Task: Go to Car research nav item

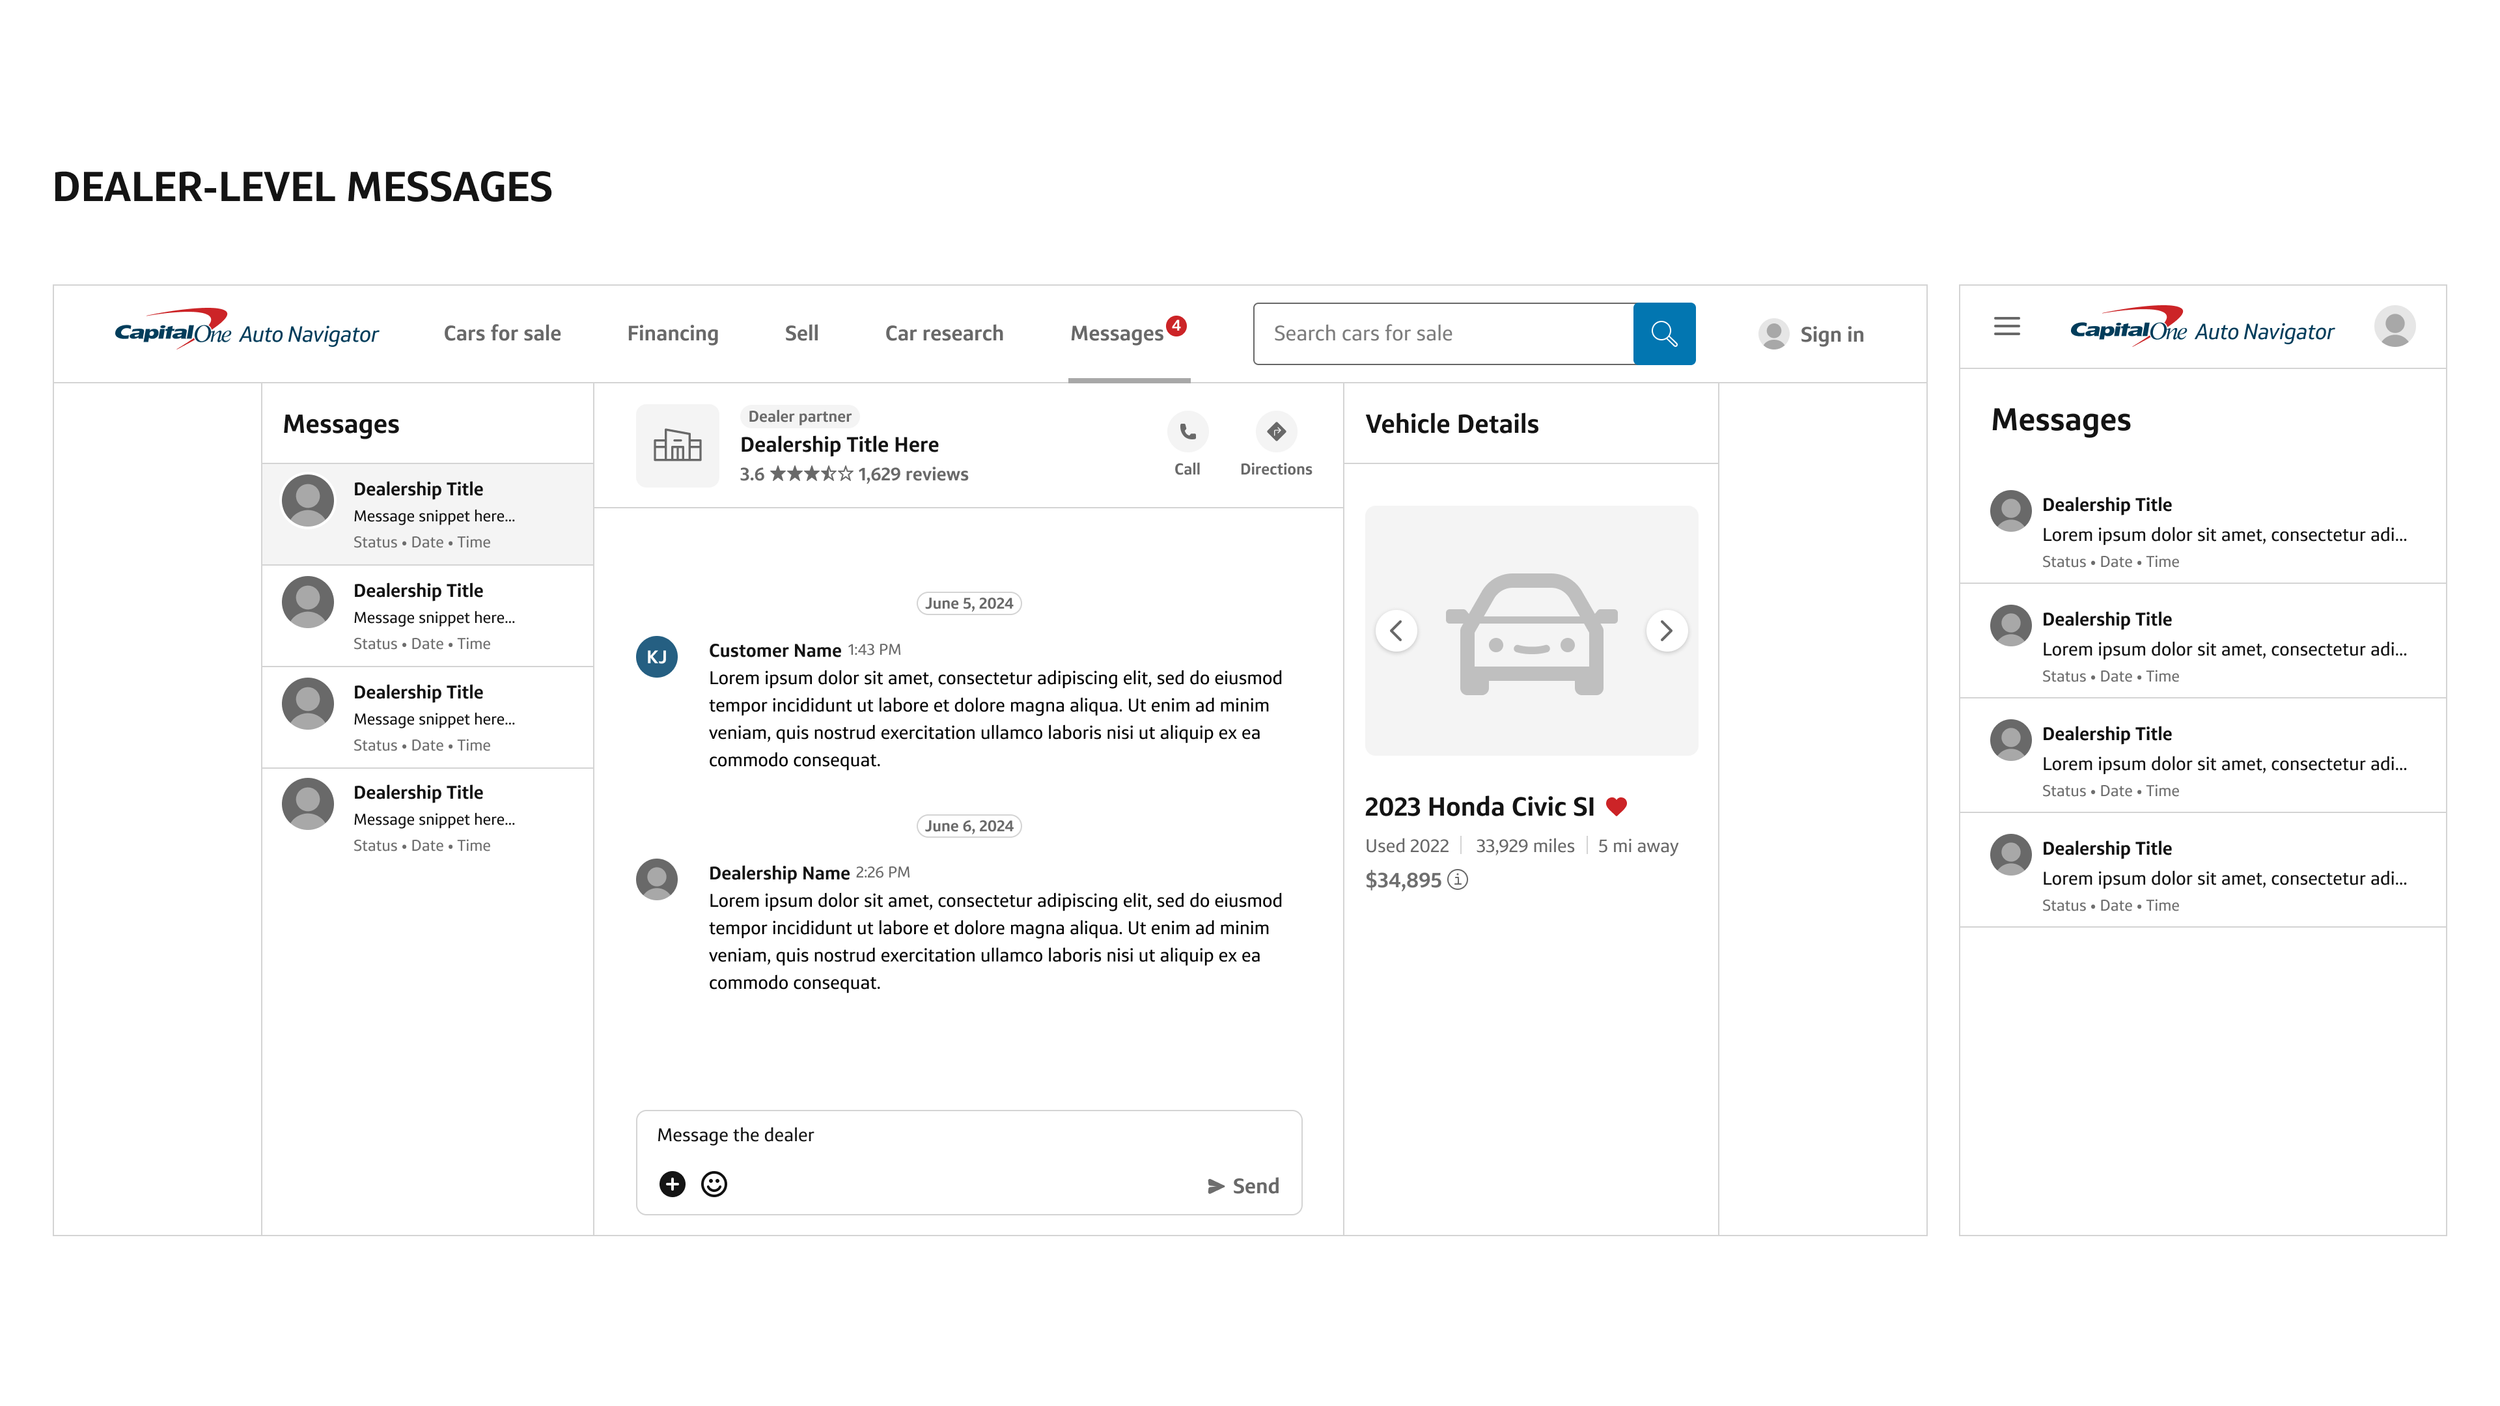Action: point(943,334)
